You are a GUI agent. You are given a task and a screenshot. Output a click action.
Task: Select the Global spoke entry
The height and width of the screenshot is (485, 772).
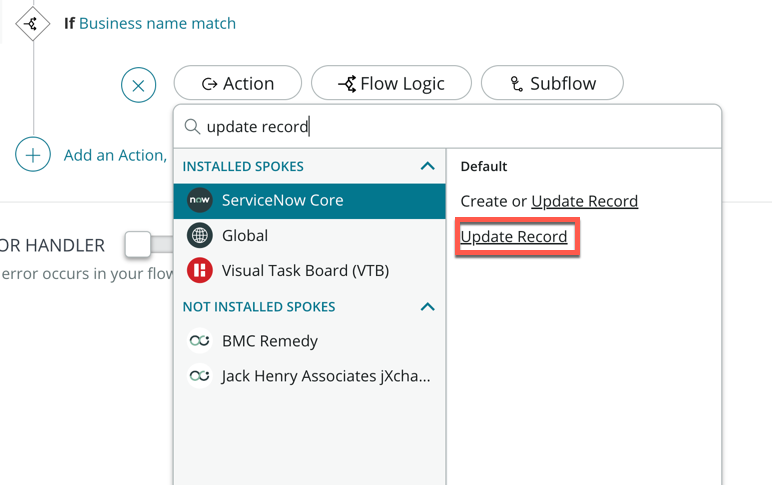pyautogui.click(x=245, y=236)
